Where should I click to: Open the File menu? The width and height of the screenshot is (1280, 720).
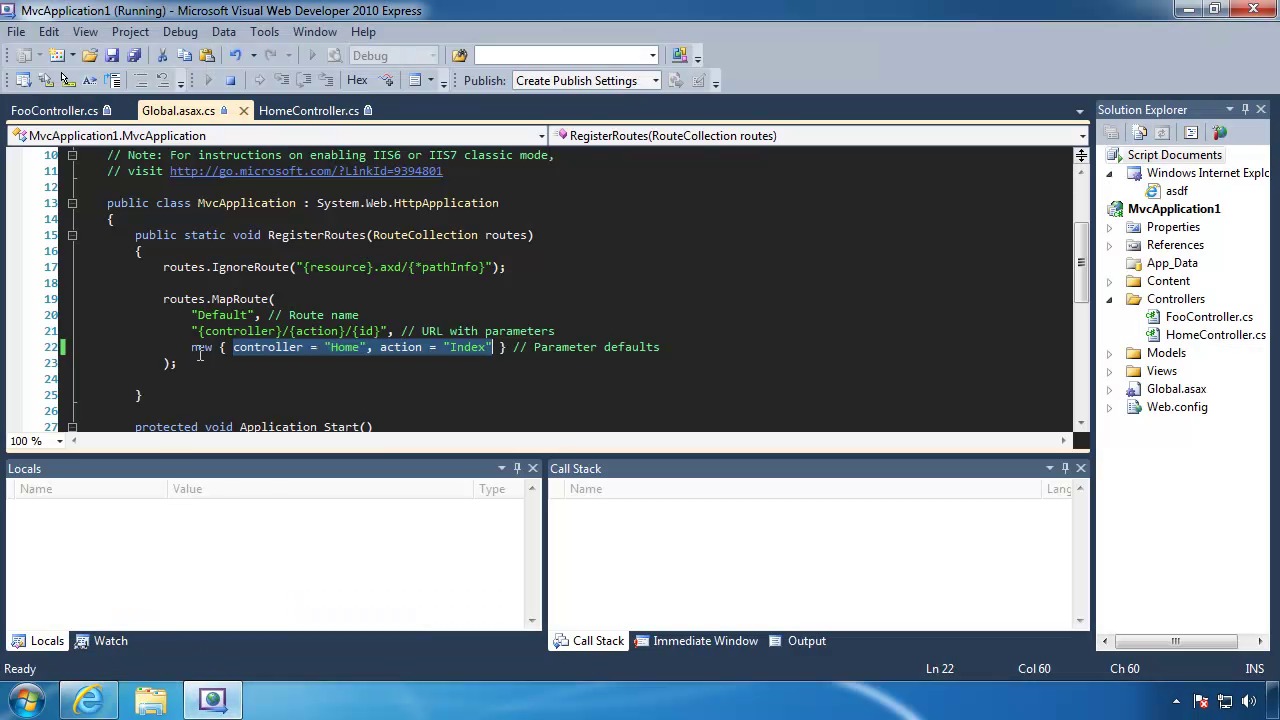pyautogui.click(x=16, y=32)
